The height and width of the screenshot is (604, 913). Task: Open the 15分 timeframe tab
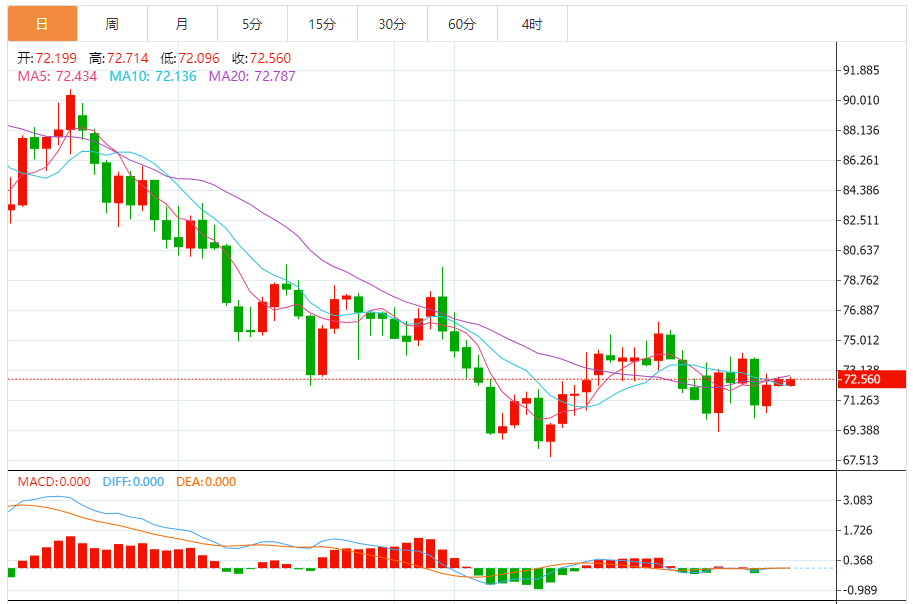tap(322, 24)
